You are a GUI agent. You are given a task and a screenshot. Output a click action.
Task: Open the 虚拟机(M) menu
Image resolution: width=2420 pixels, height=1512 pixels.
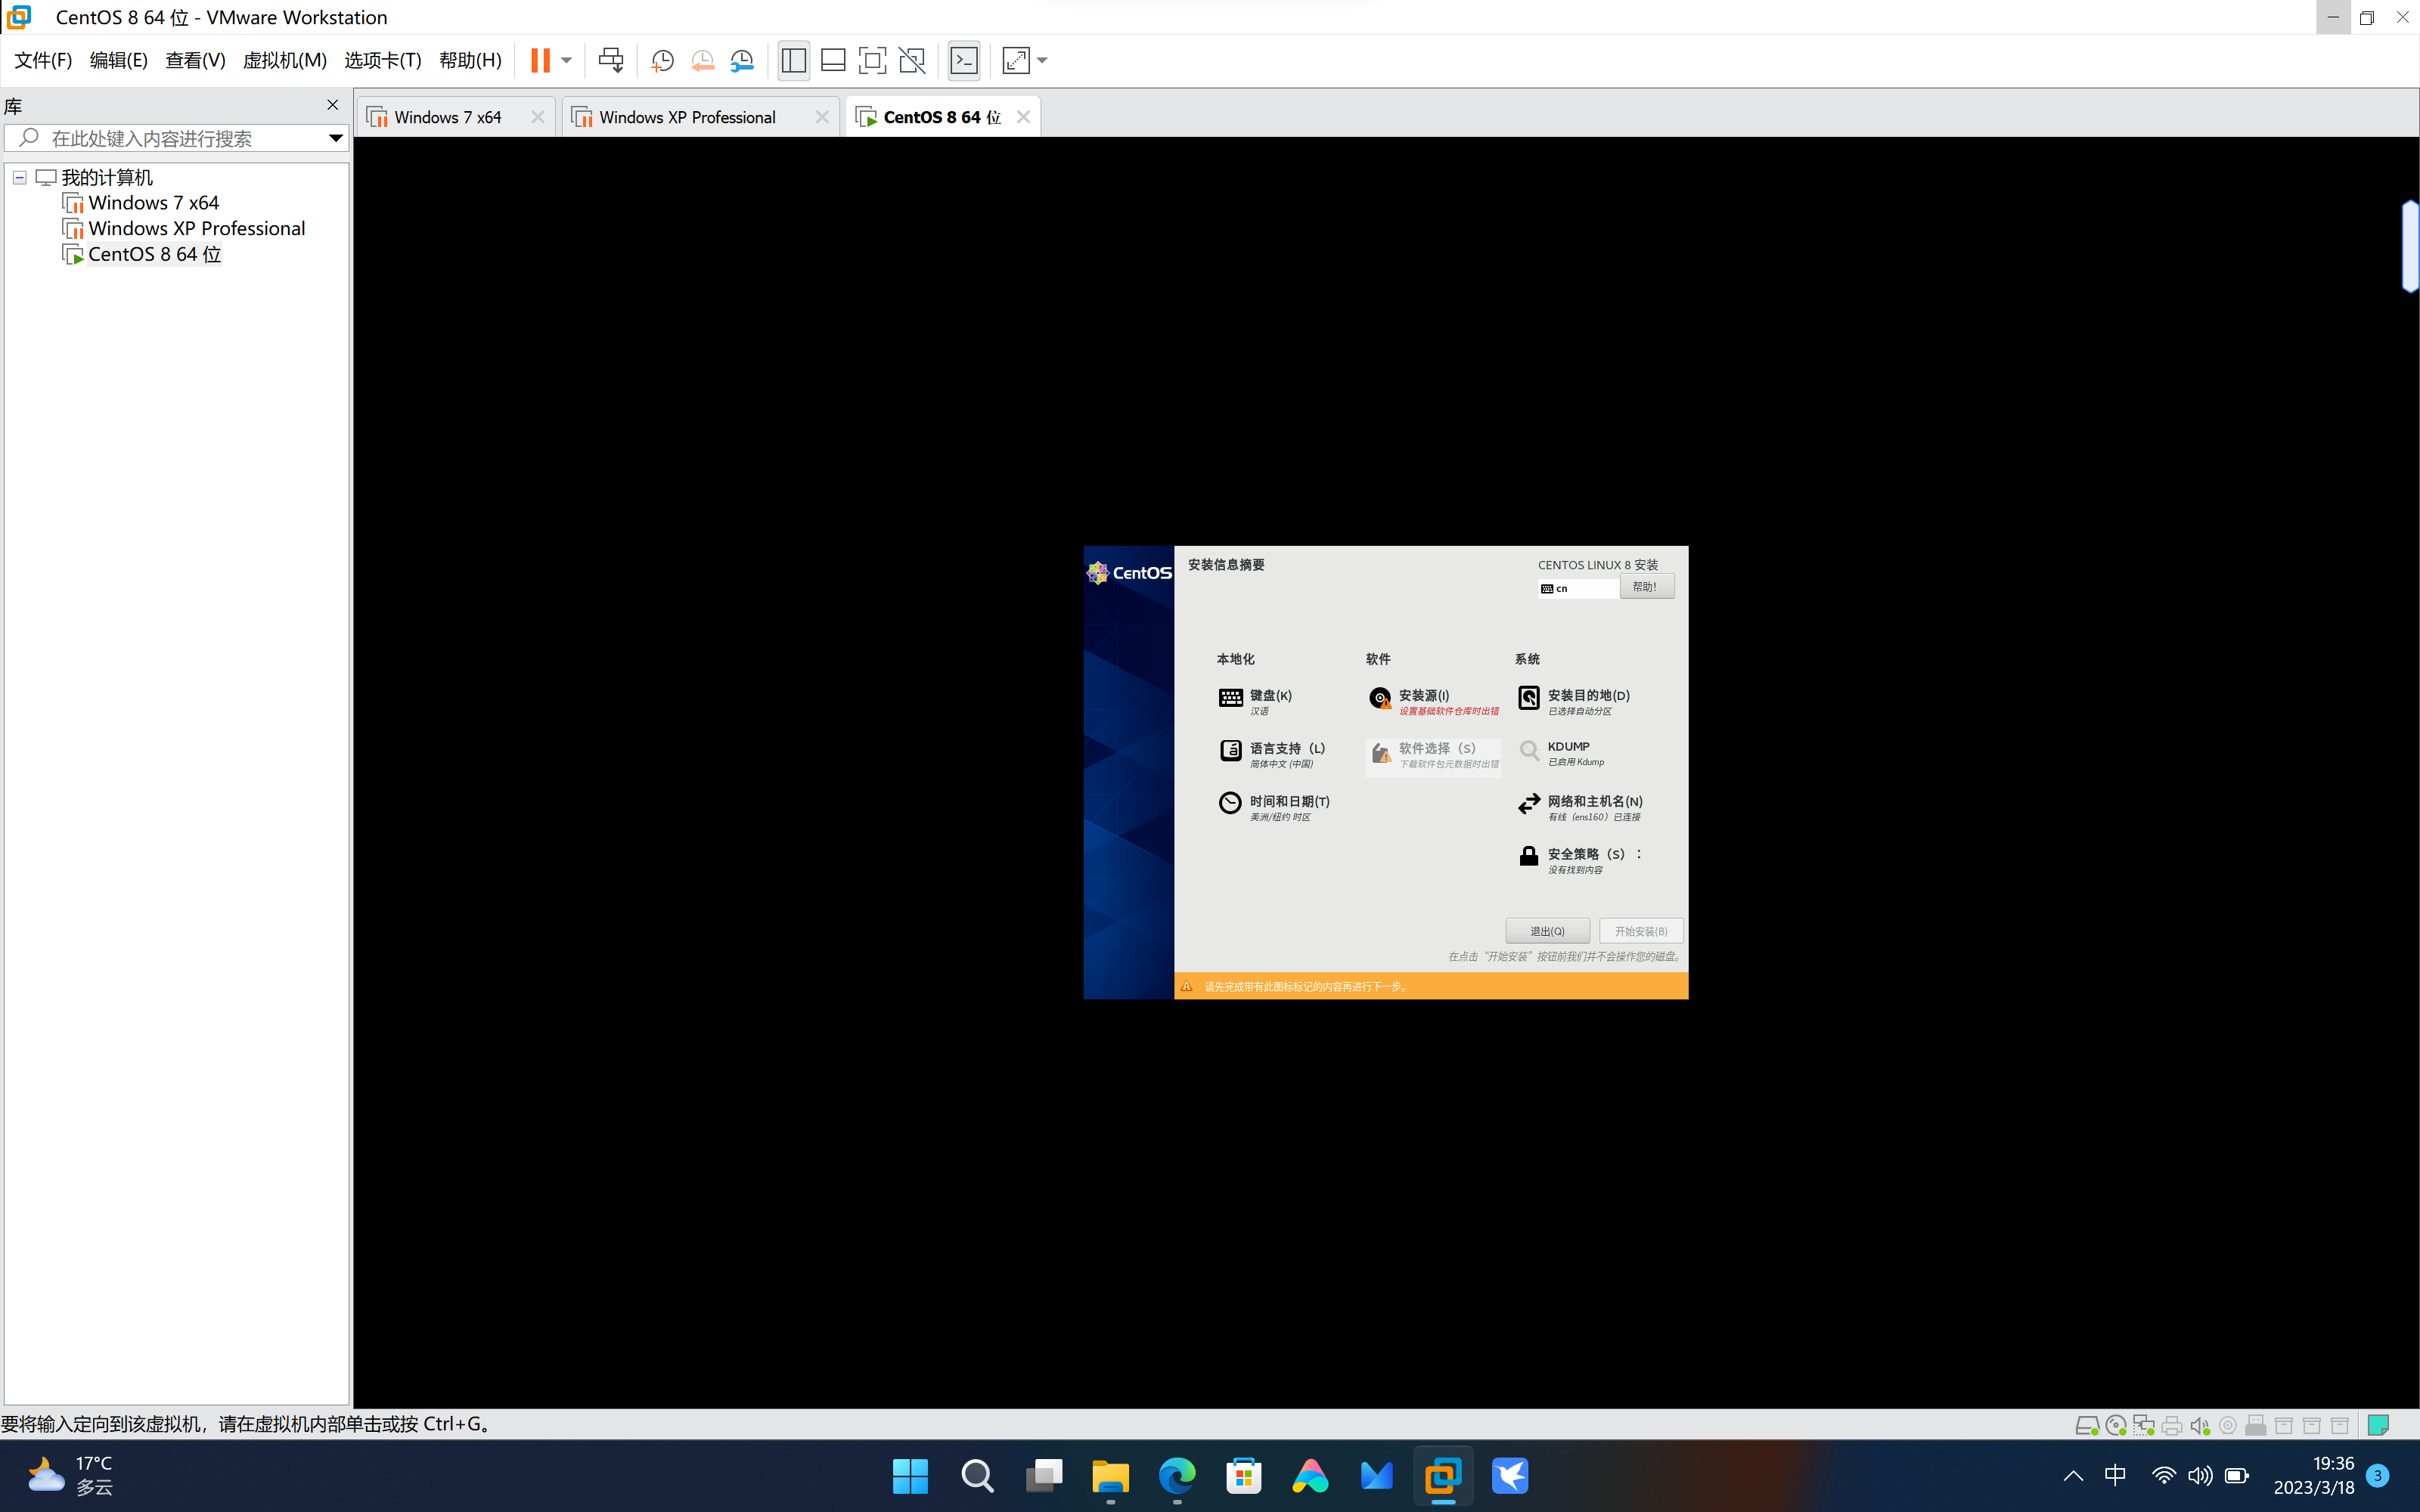click(x=284, y=60)
